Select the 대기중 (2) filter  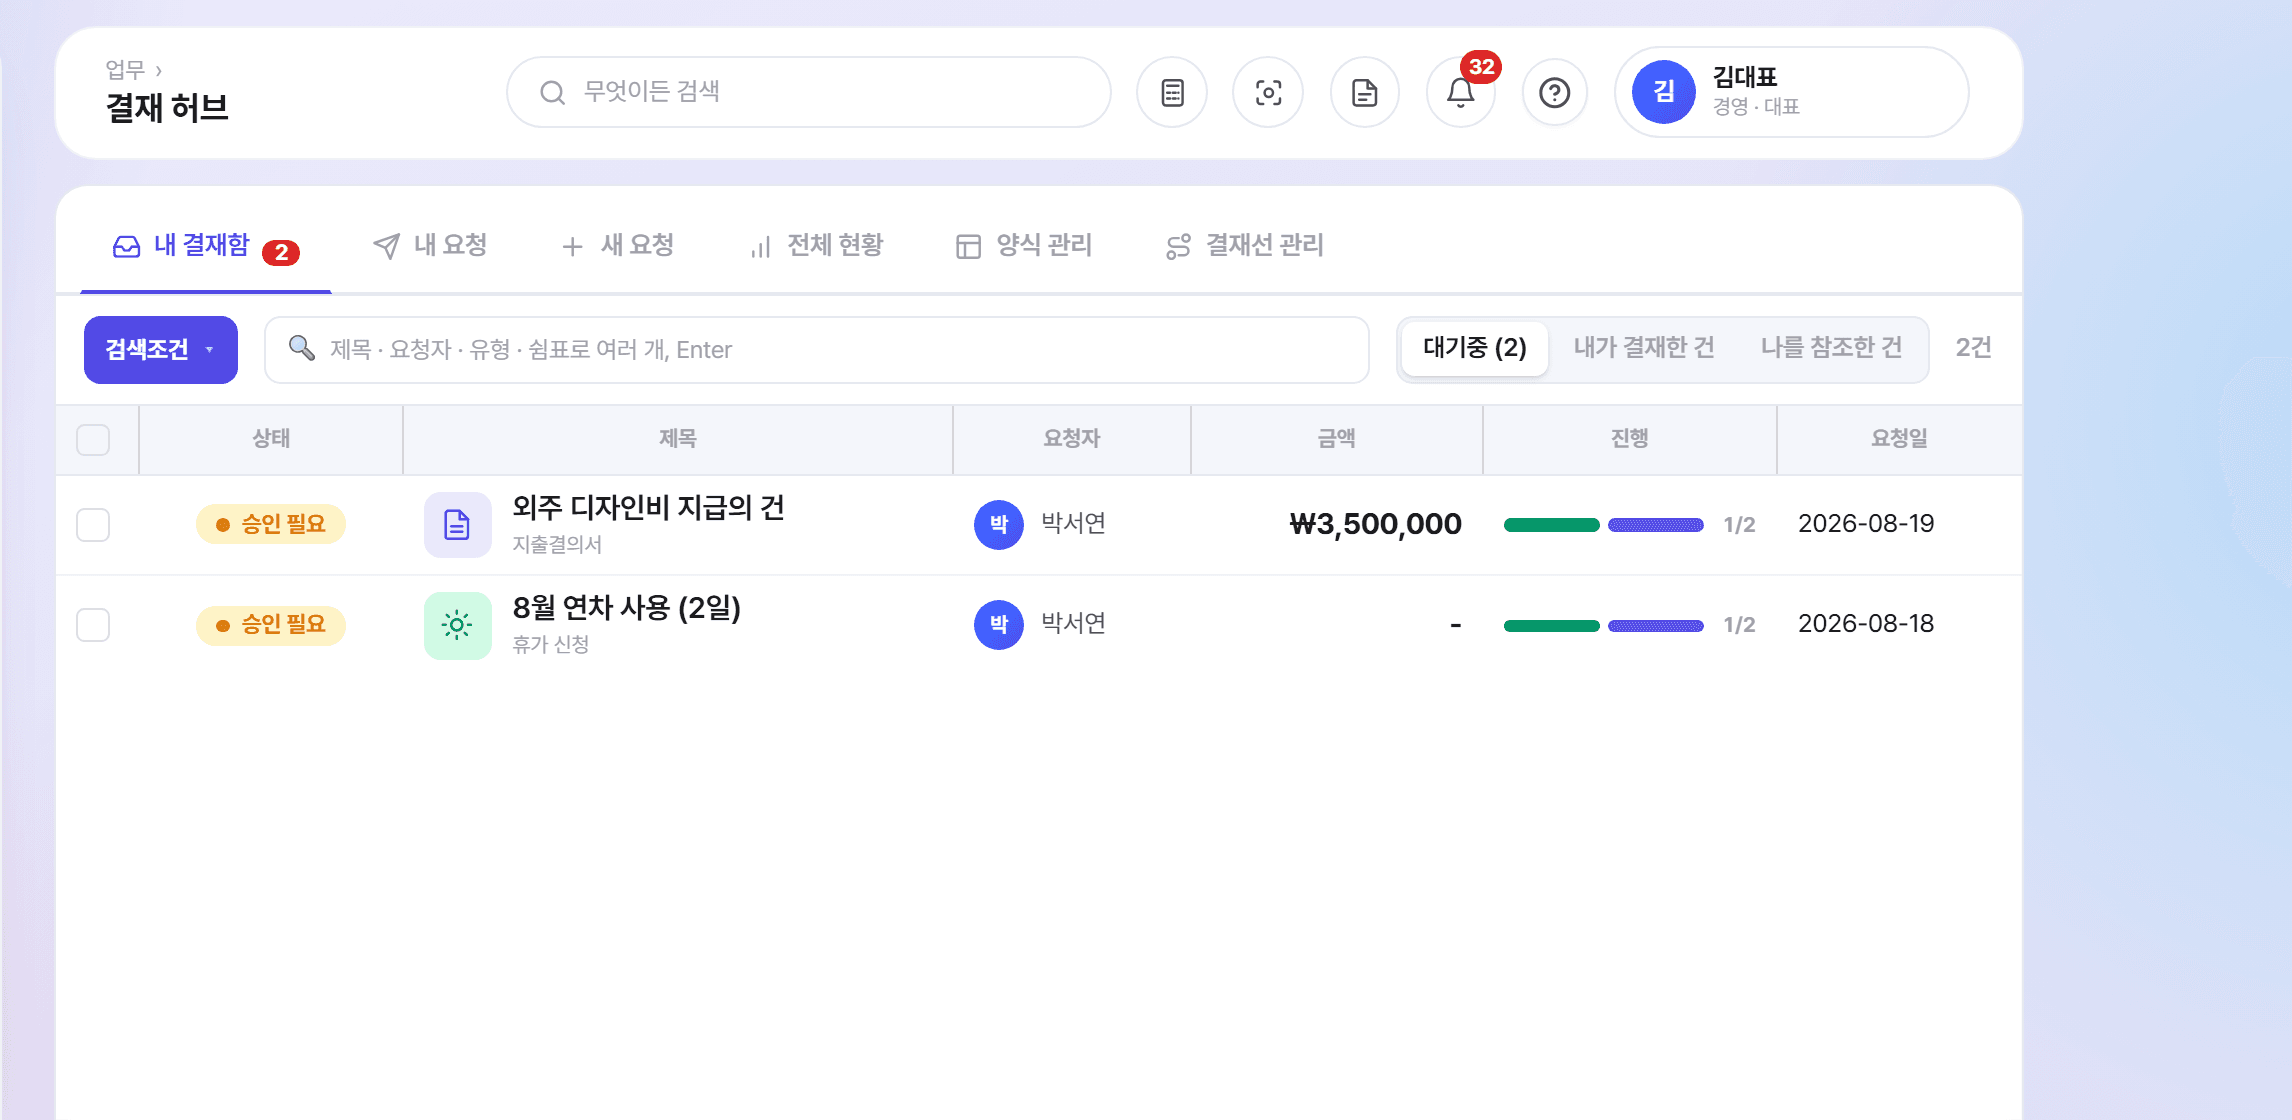1475,348
